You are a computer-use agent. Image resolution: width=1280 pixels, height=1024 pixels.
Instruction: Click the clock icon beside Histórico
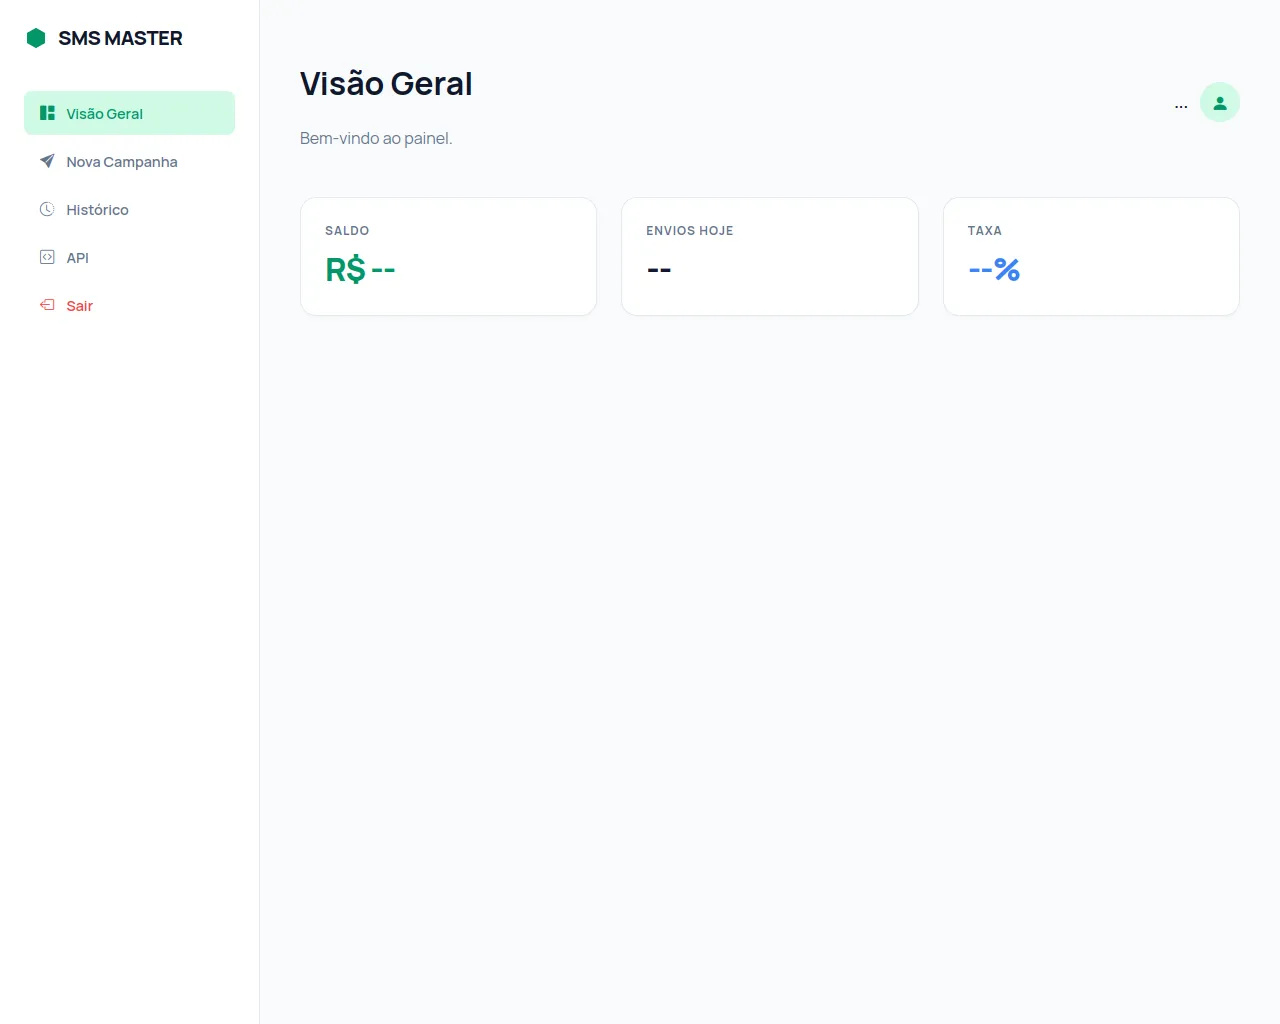(x=47, y=209)
